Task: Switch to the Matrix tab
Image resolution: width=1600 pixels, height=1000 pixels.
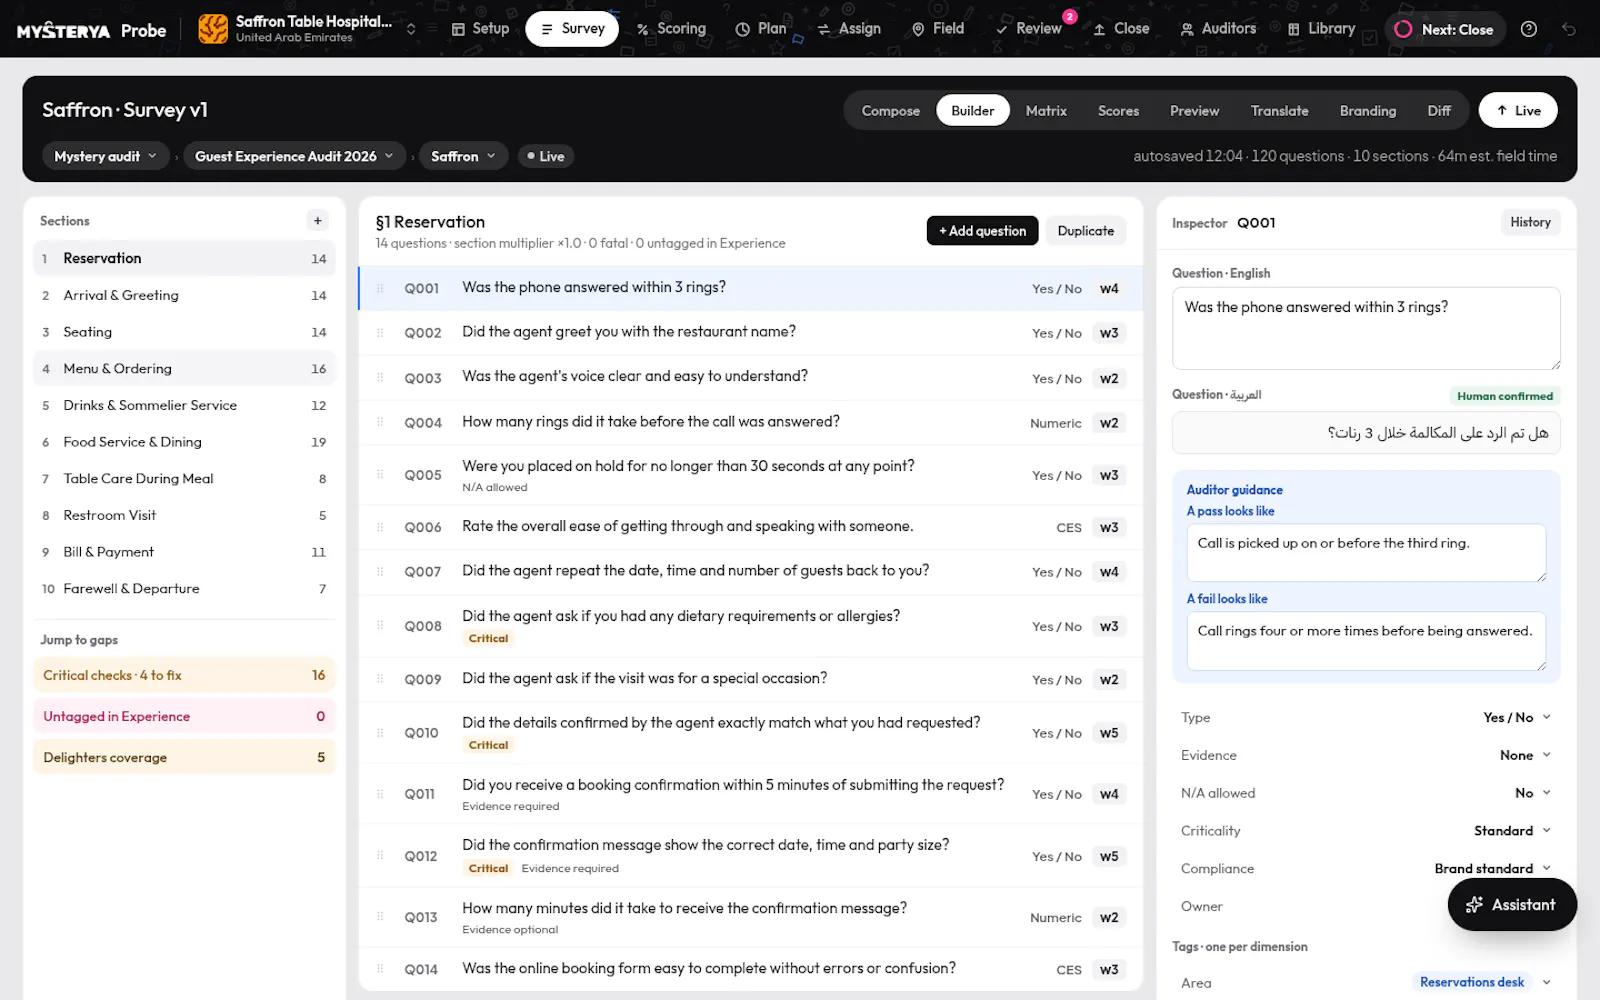Action: [1046, 111]
